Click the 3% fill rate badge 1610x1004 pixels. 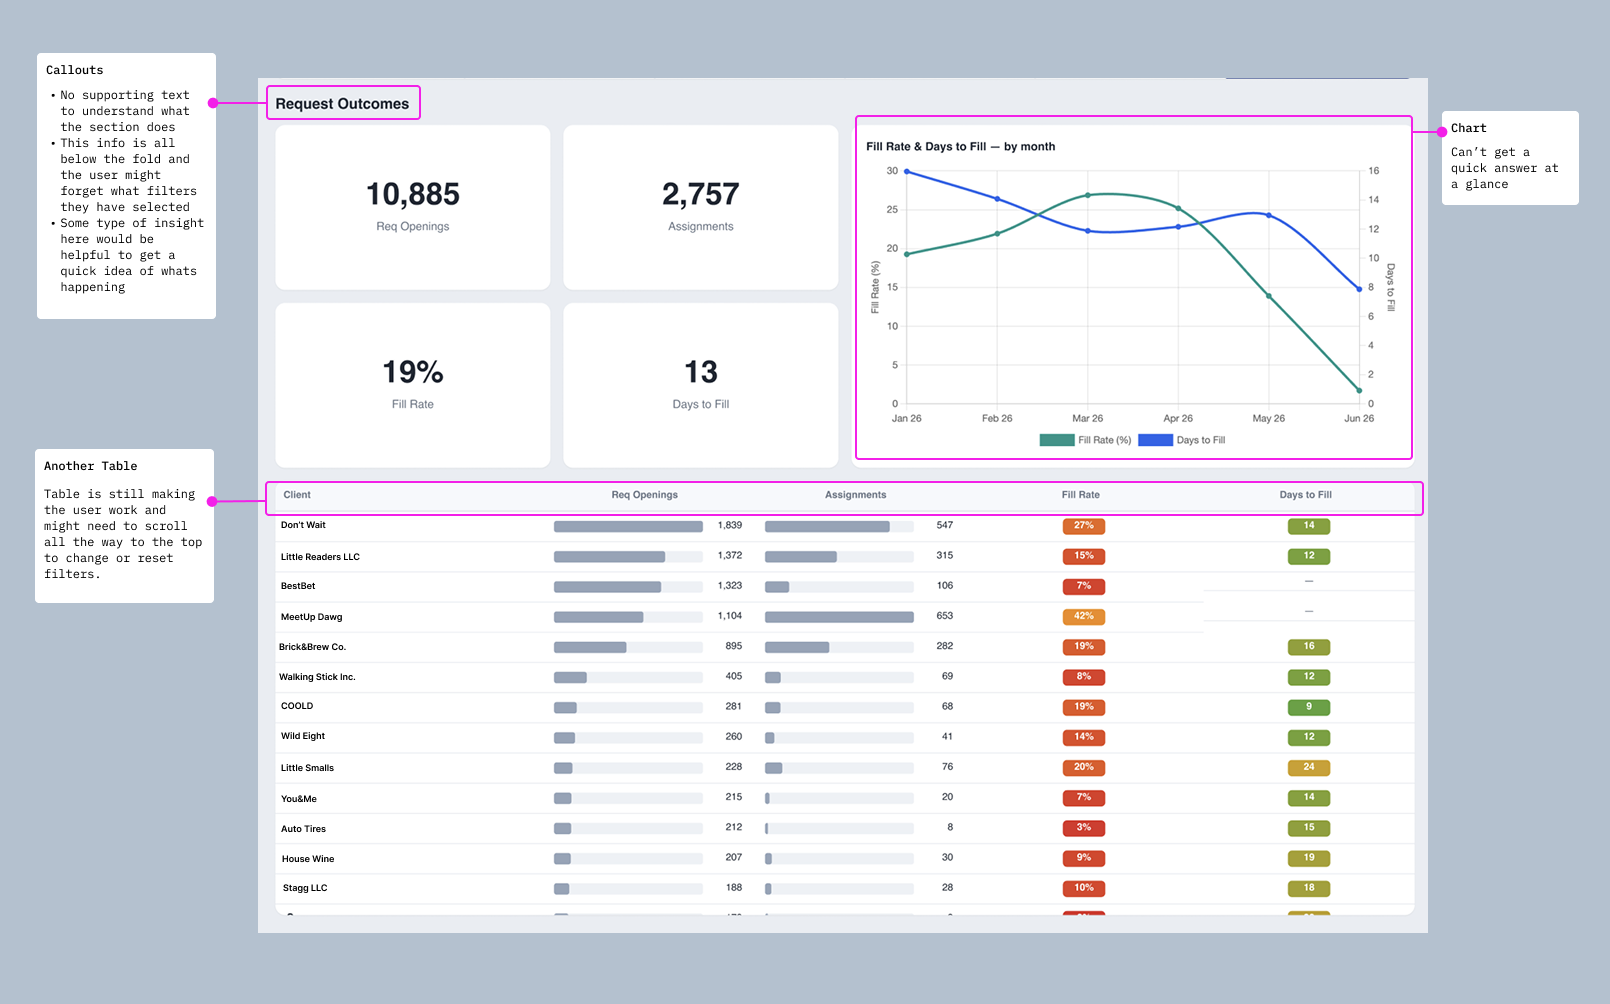1084,828
